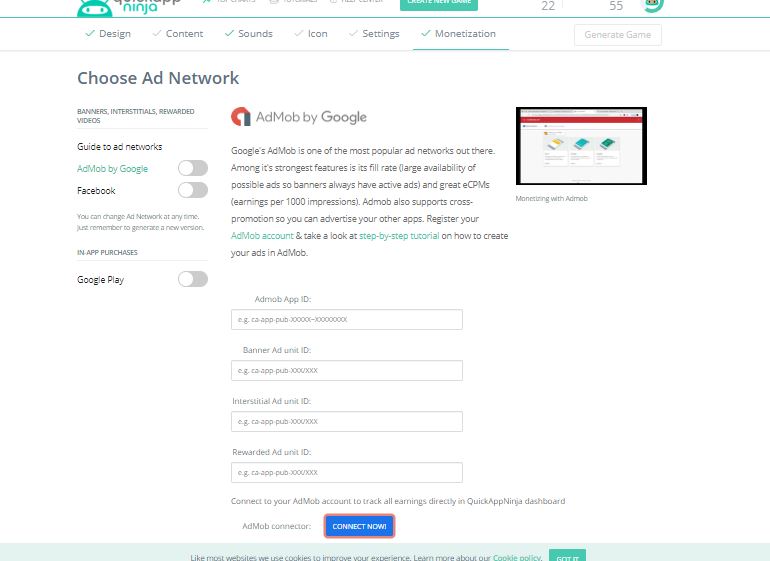
Task: Focus the Banner Ad unit ID field
Action: 347,370
